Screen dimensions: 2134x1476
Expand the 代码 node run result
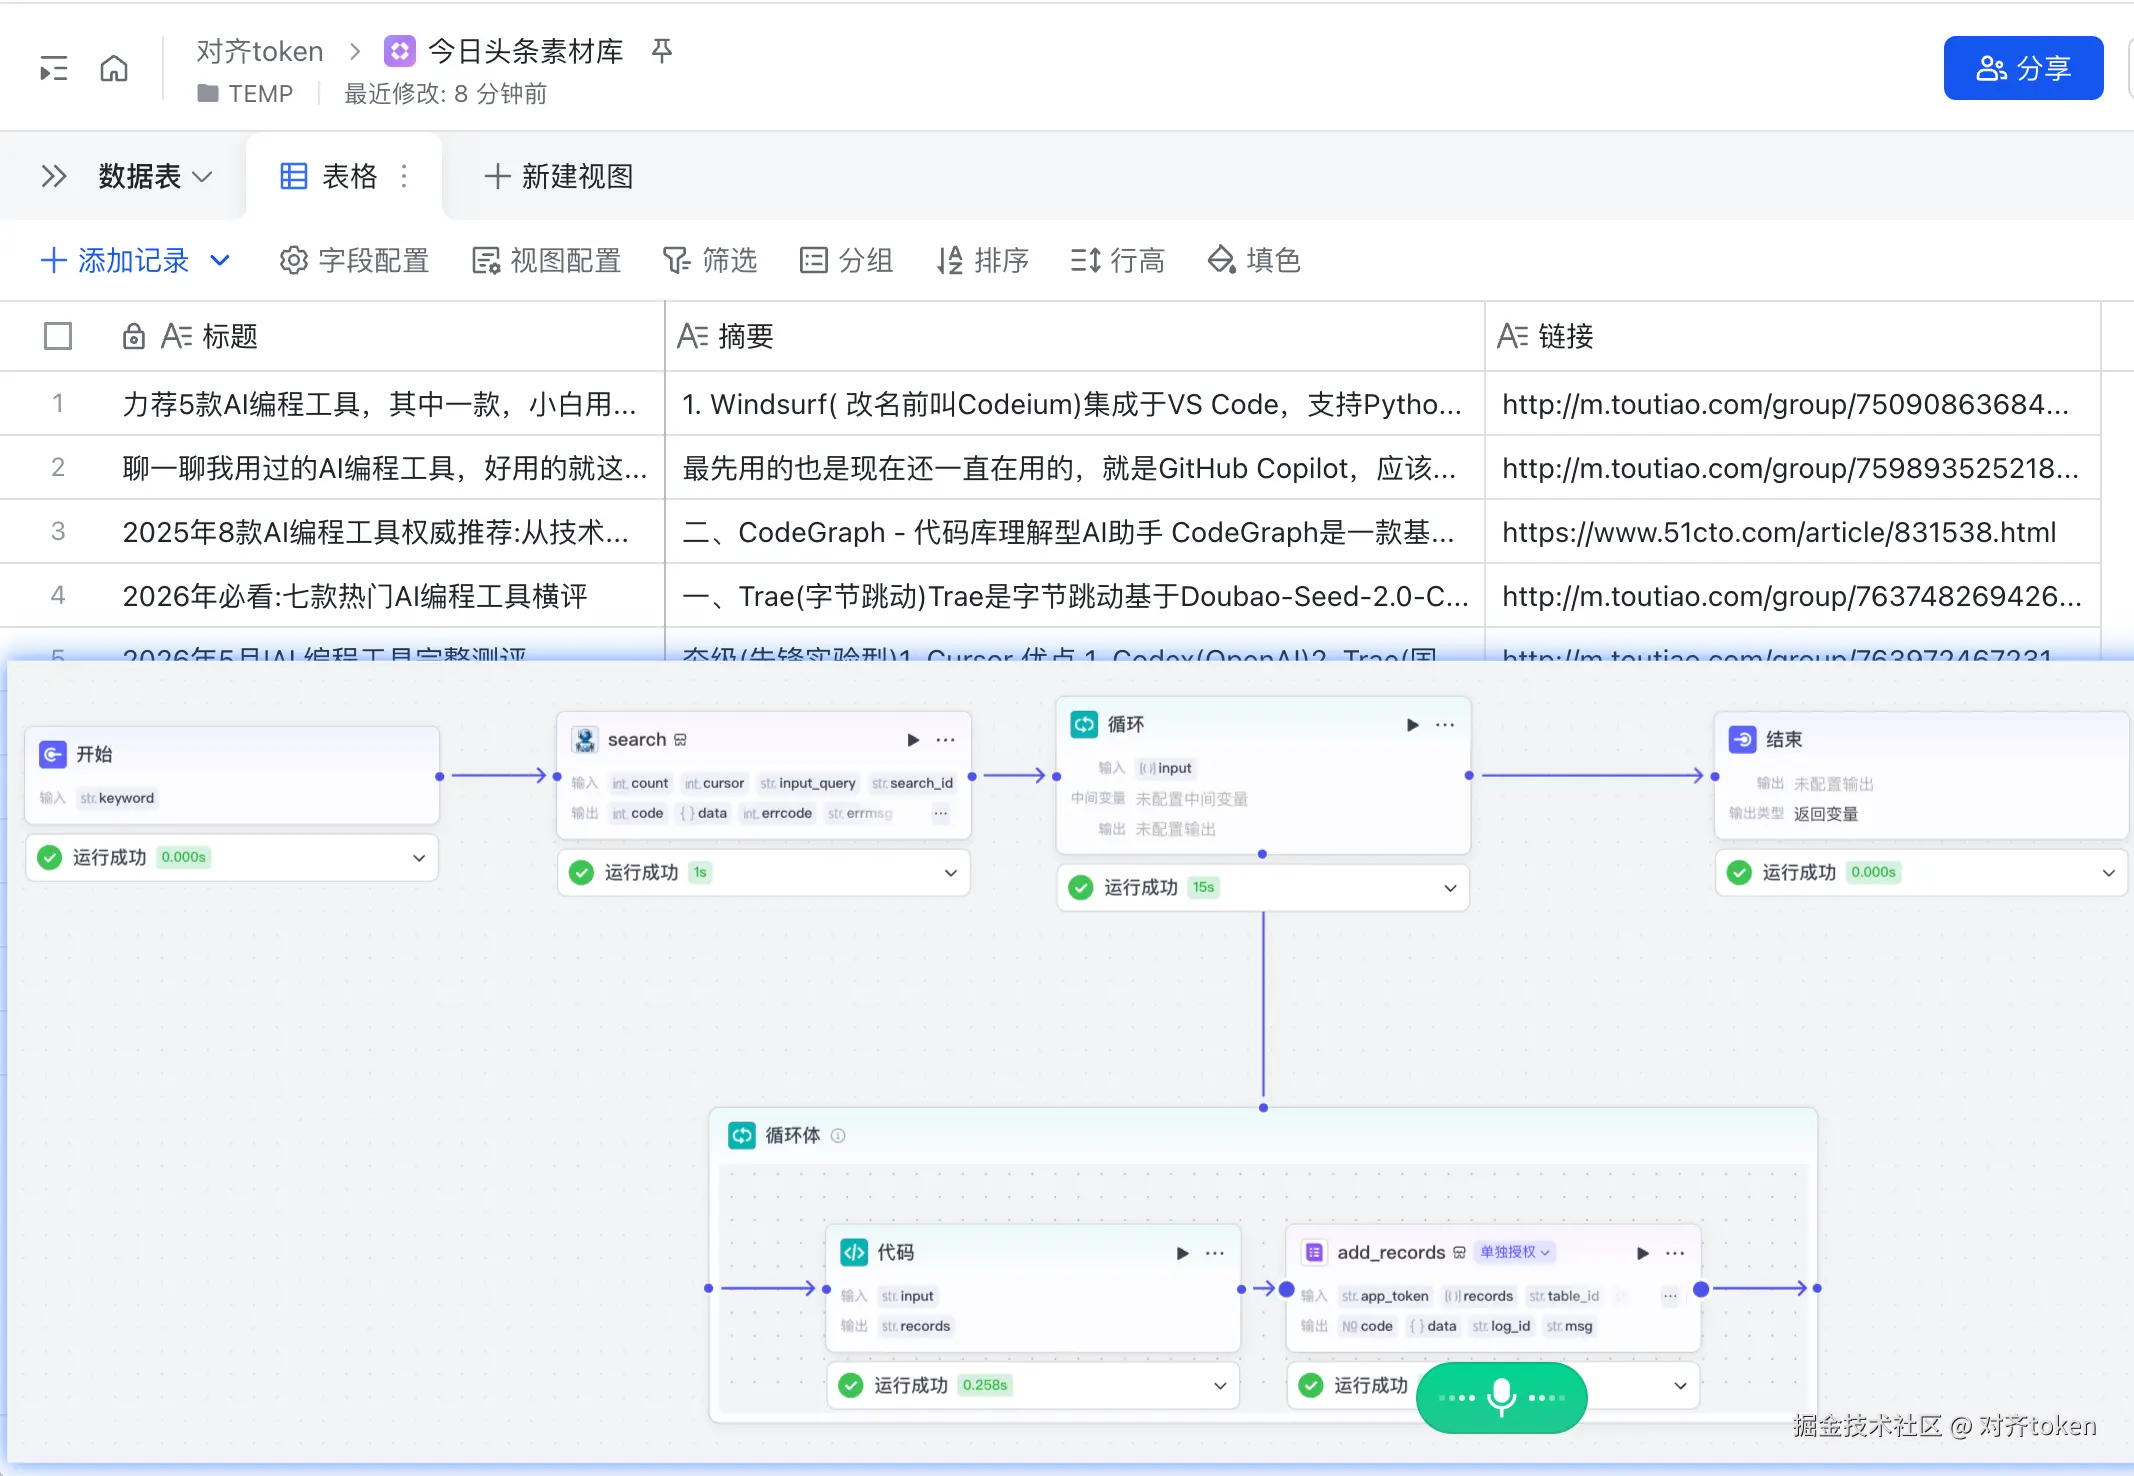click(x=1220, y=1386)
